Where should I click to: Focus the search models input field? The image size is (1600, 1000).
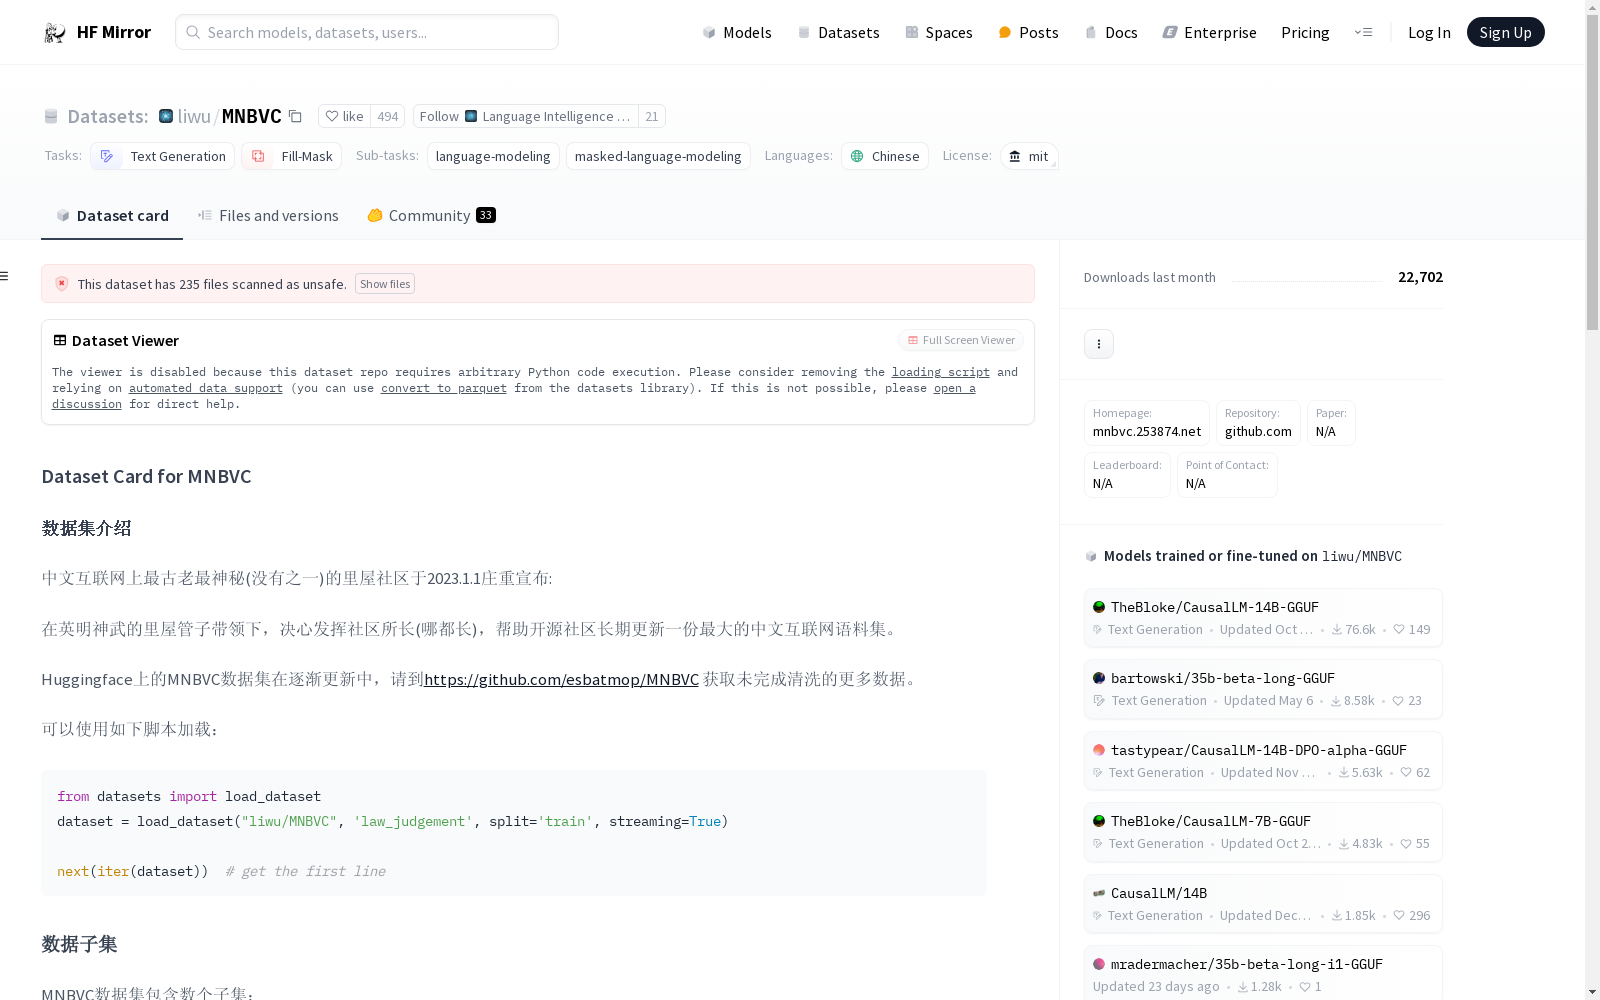367,32
